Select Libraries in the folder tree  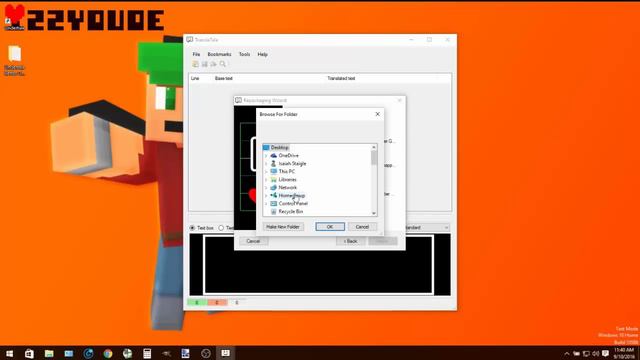287,180
